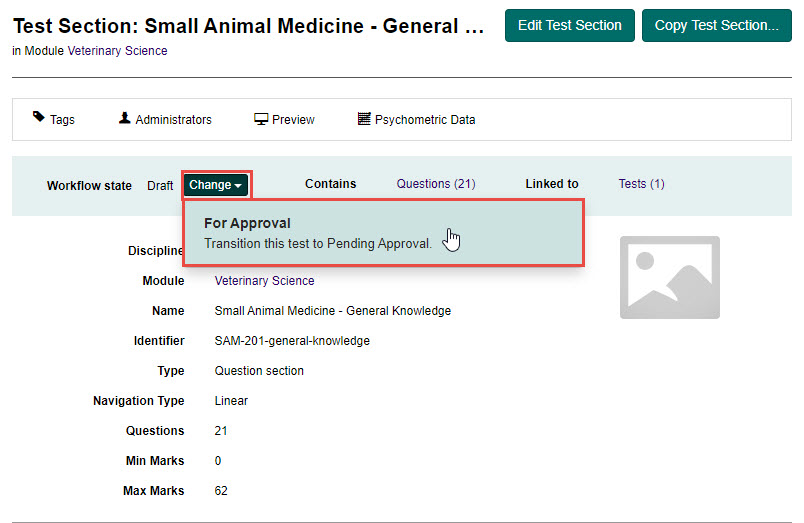Select the placeholder image thumbnail
This screenshot has height=523, width=804.
tap(669, 277)
